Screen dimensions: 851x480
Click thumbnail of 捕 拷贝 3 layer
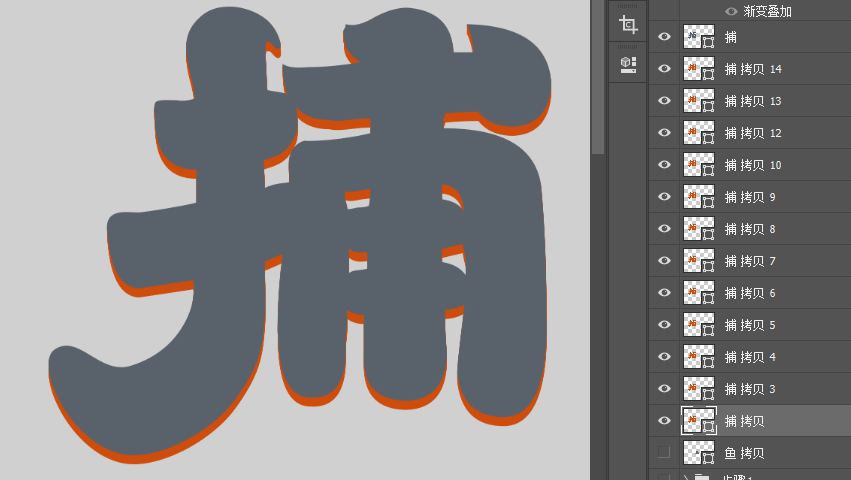tap(699, 389)
